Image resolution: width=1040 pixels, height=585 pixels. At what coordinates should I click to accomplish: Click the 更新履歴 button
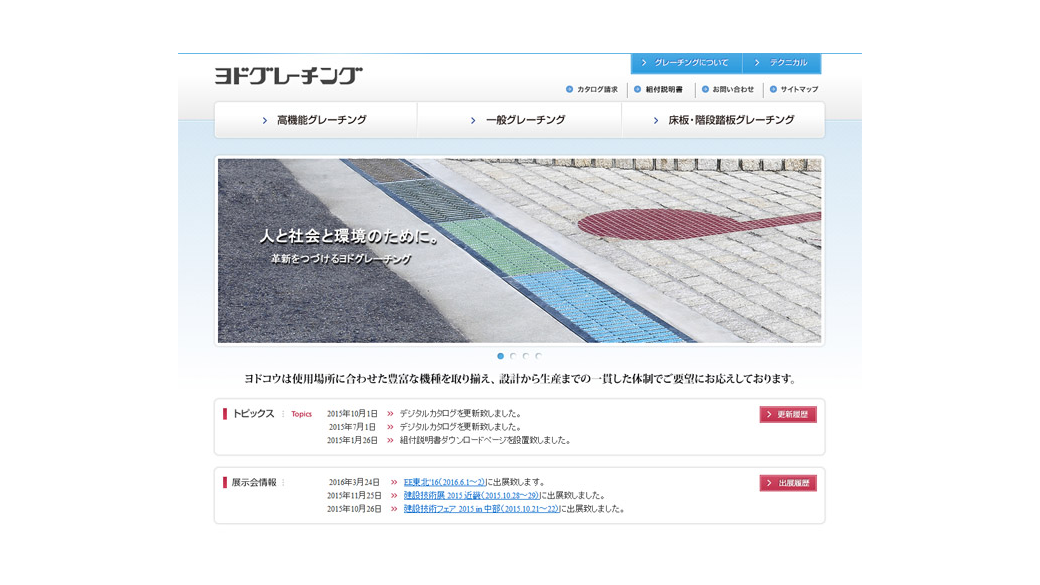tap(789, 413)
